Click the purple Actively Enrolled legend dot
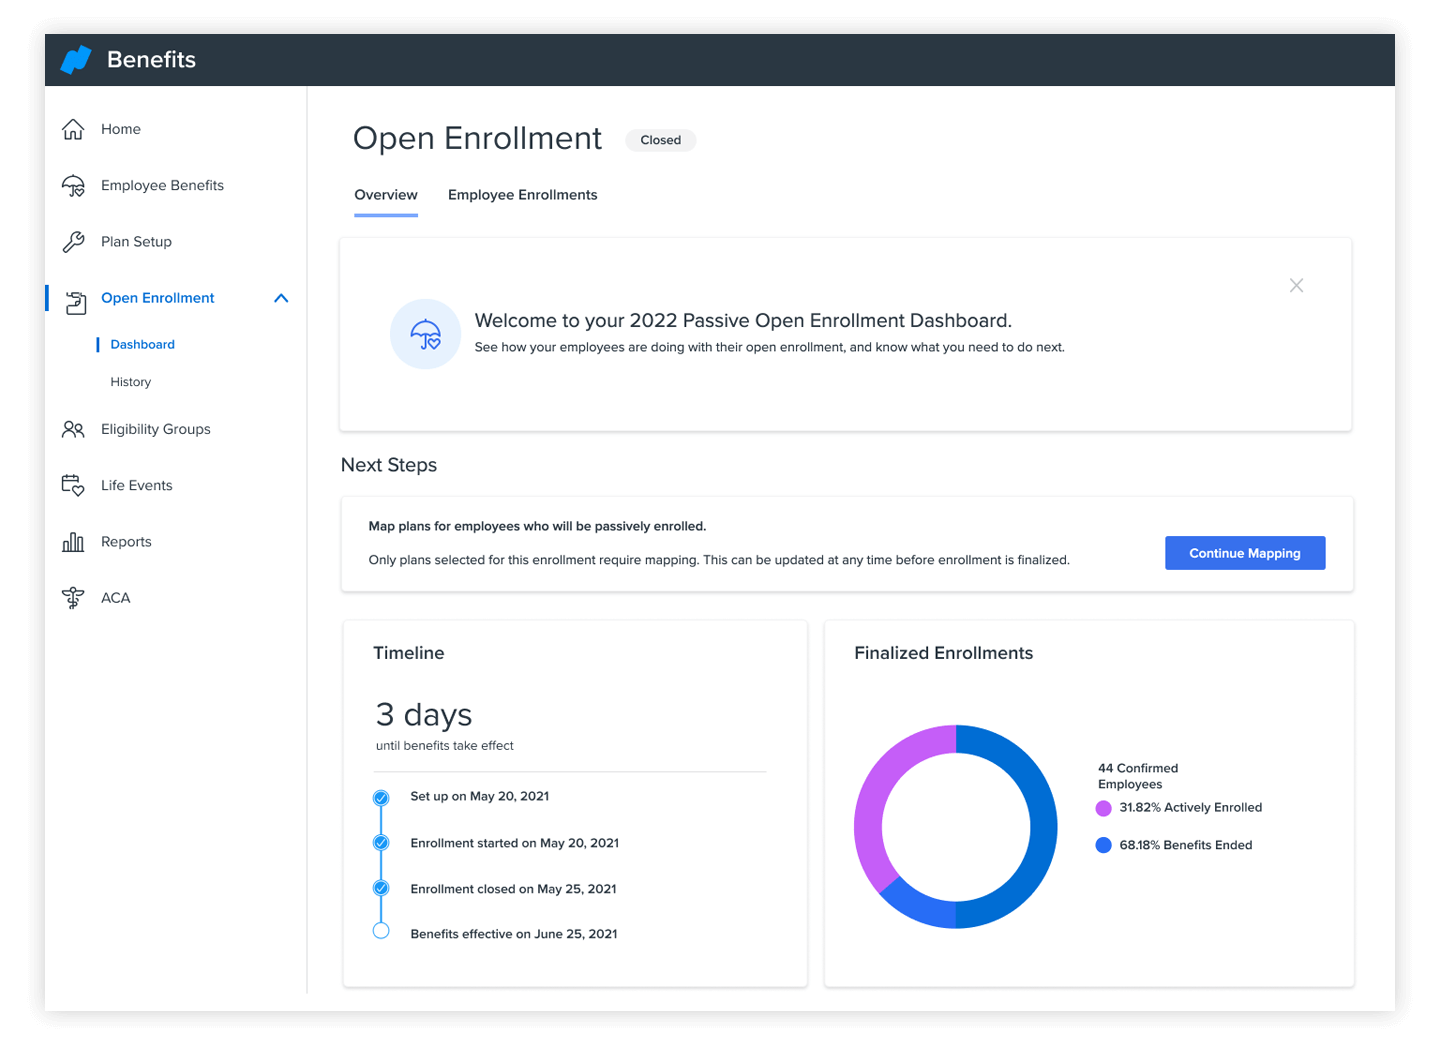The height and width of the screenshot is (1054, 1440). 1103,808
